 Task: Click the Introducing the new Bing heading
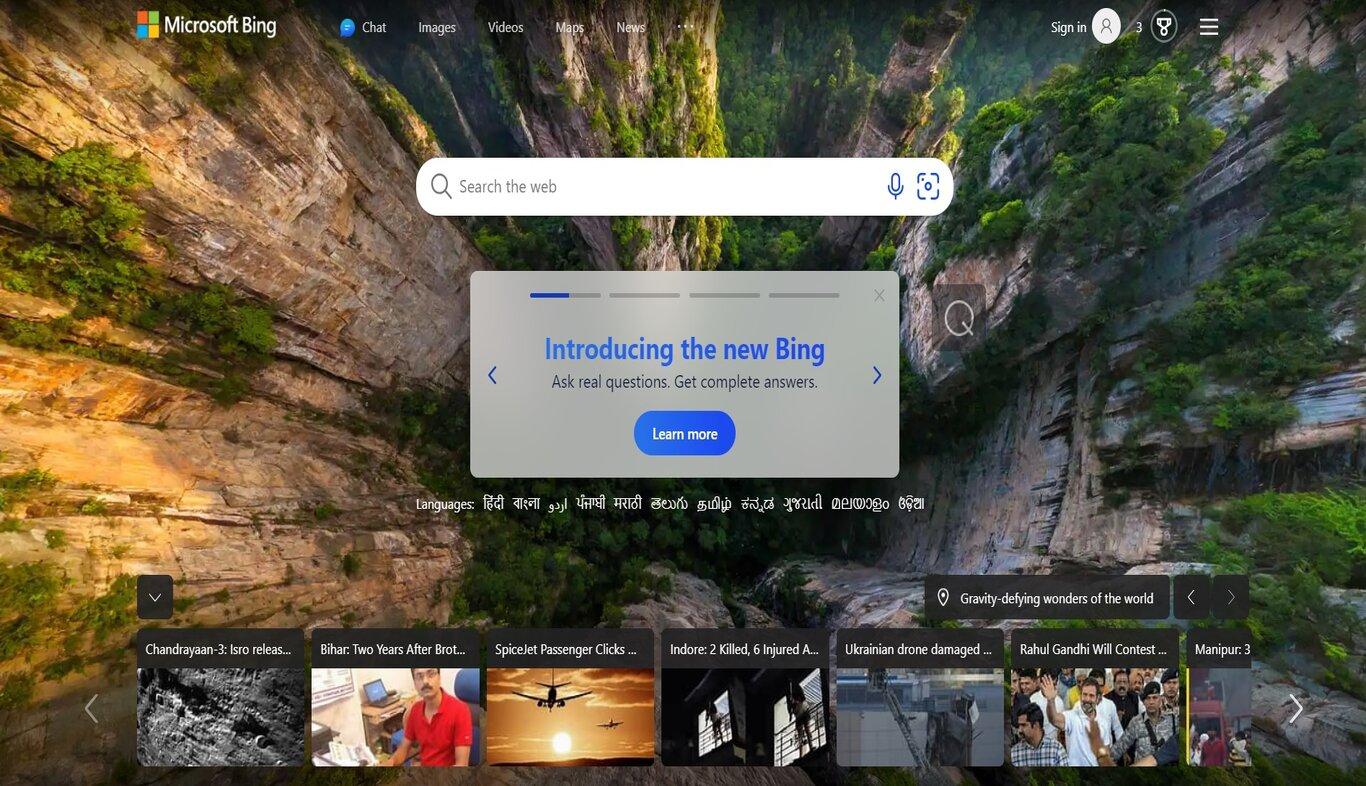click(x=685, y=348)
